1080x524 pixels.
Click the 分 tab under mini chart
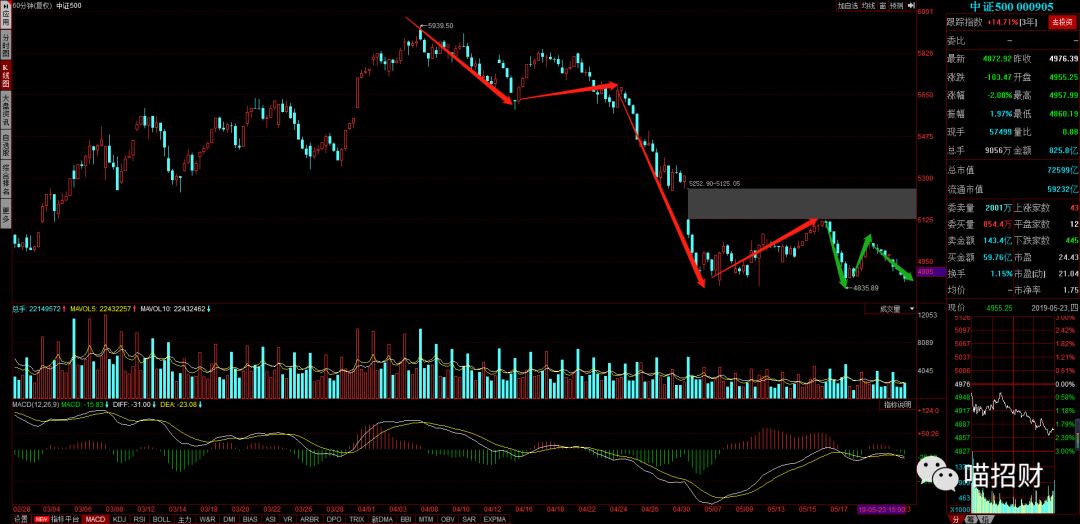click(955, 518)
